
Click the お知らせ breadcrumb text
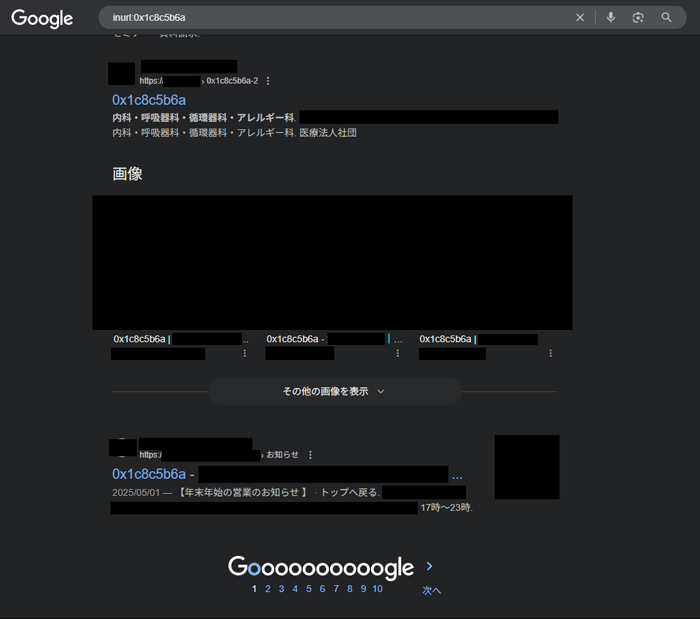click(282, 455)
